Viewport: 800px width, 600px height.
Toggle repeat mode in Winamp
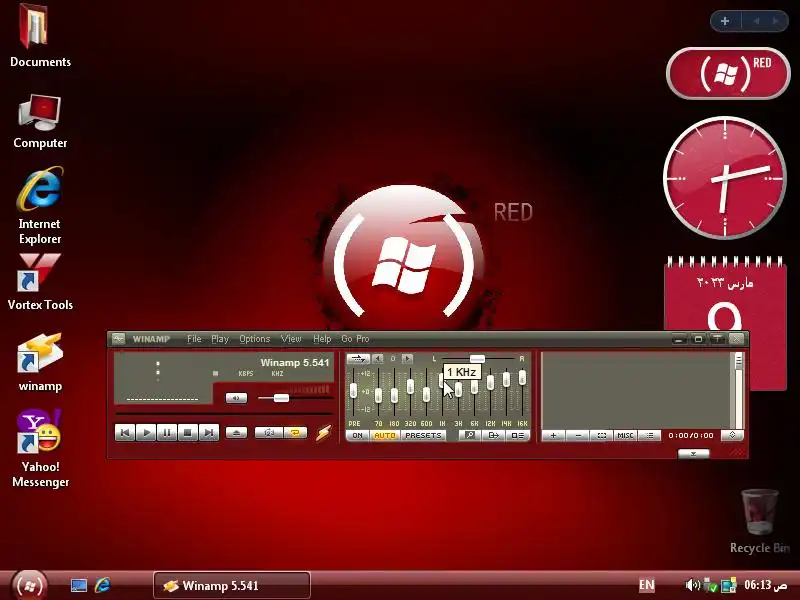pos(295,433)
